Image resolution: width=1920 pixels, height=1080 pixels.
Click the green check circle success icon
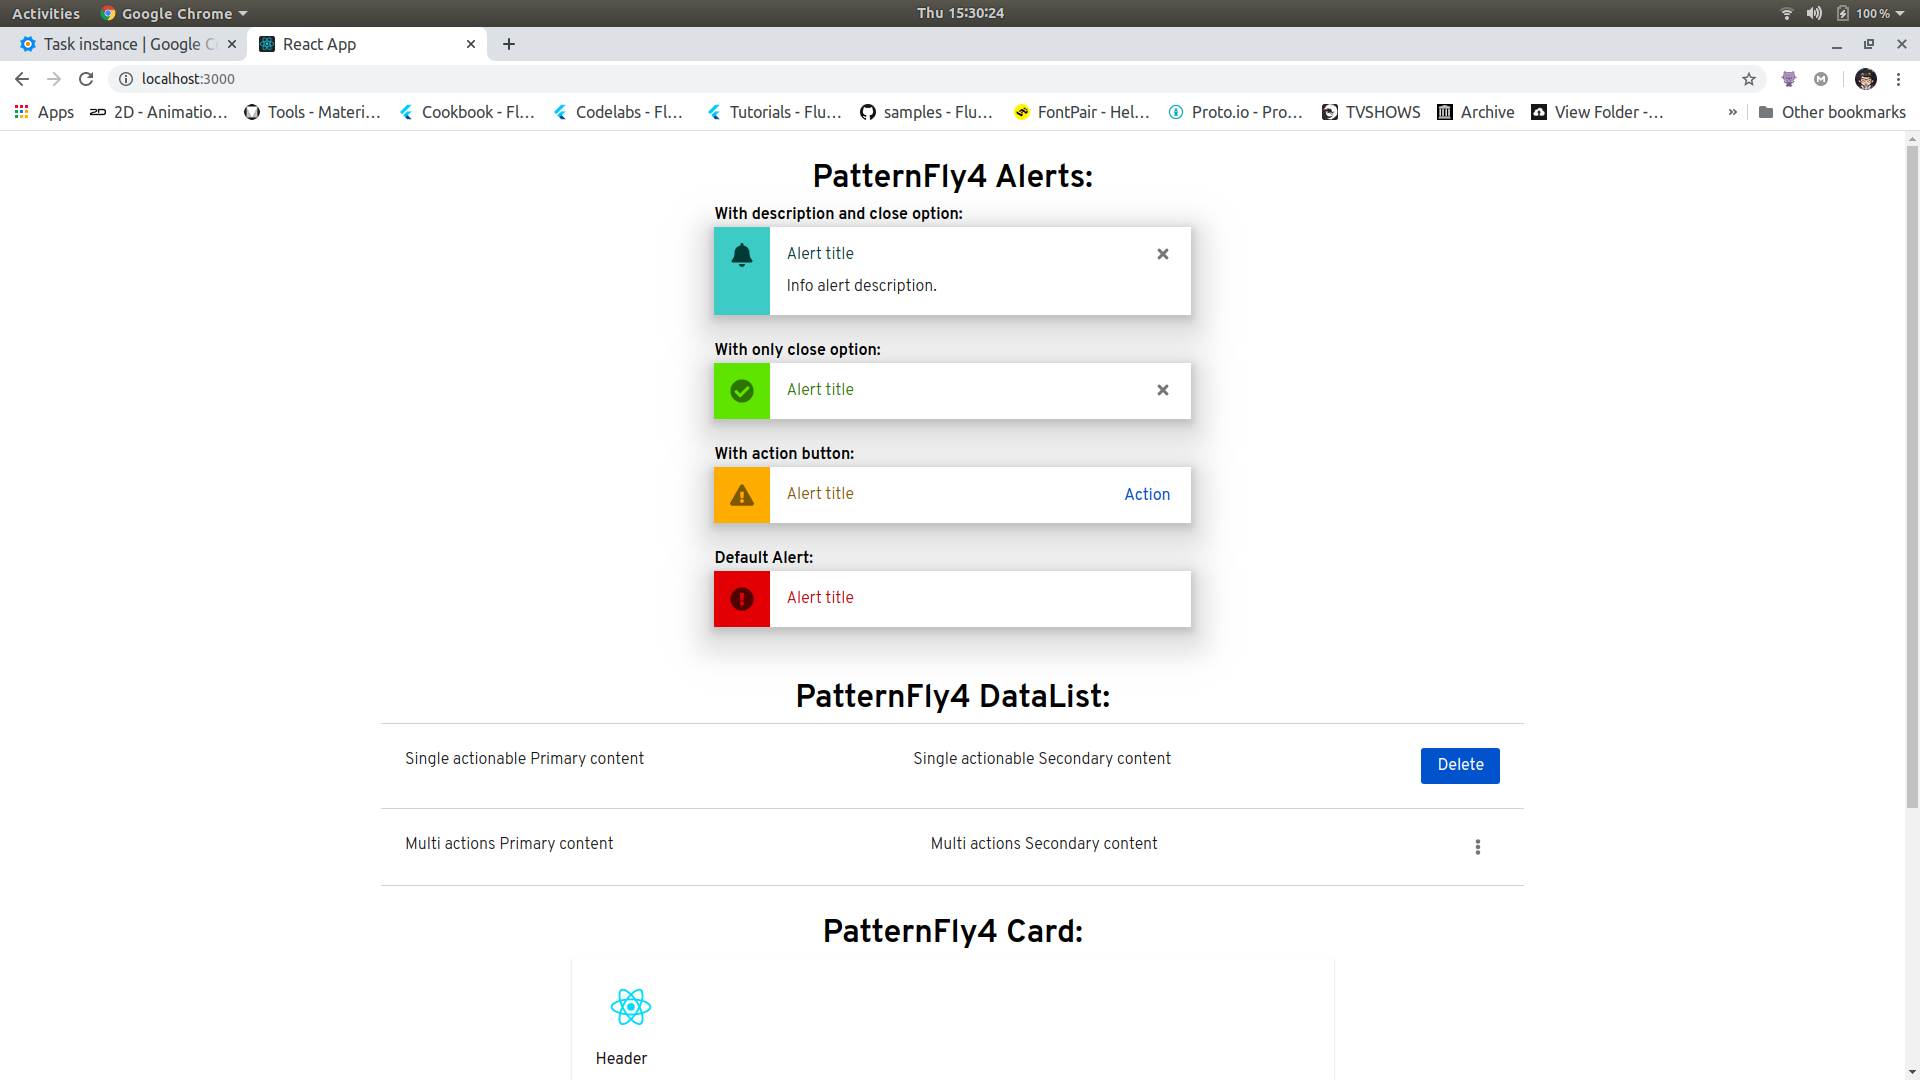(741, 391)
